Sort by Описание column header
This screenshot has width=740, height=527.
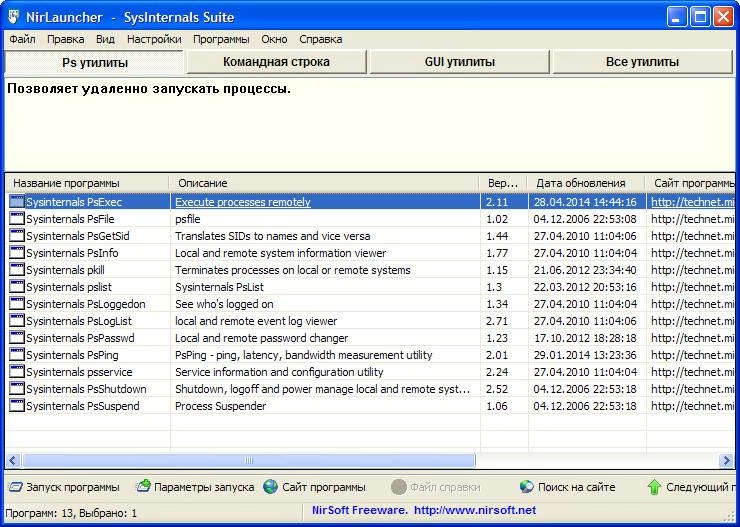coord(324,183)
